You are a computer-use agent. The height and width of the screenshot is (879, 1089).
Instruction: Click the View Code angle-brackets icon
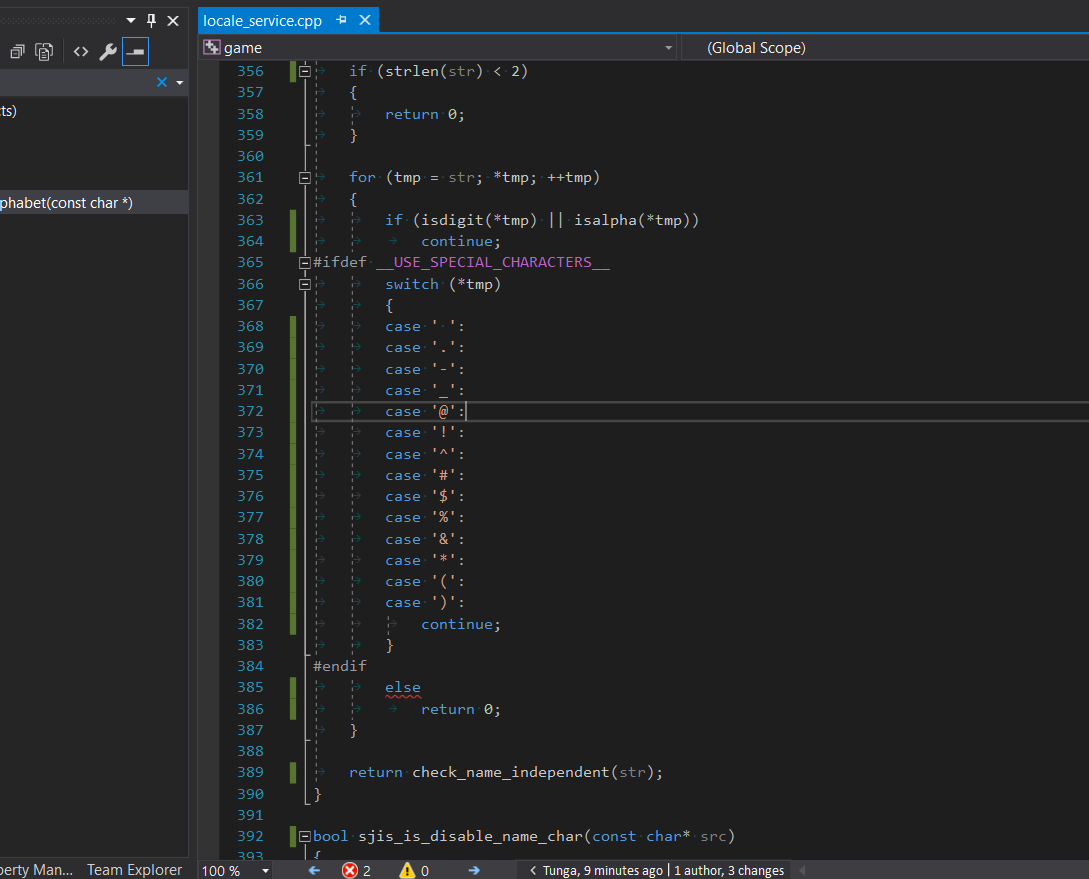tap(81, 52)
